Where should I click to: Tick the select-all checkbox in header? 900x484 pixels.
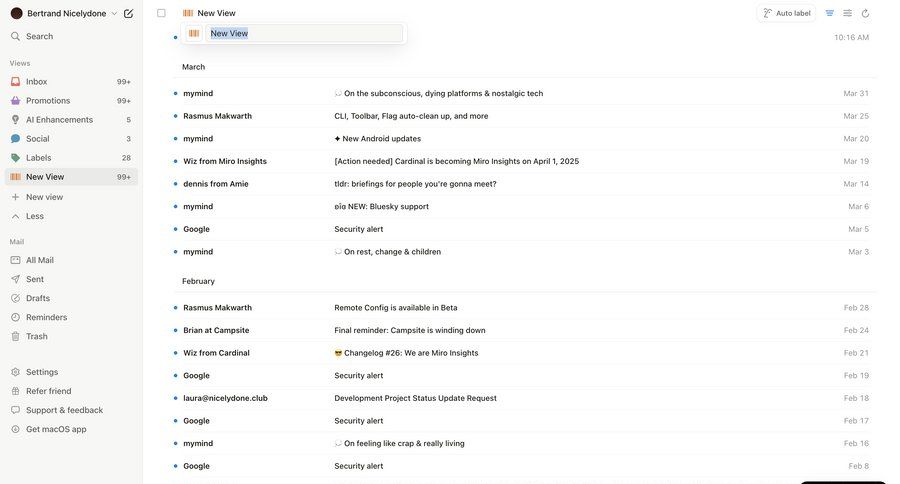[161, 13]
